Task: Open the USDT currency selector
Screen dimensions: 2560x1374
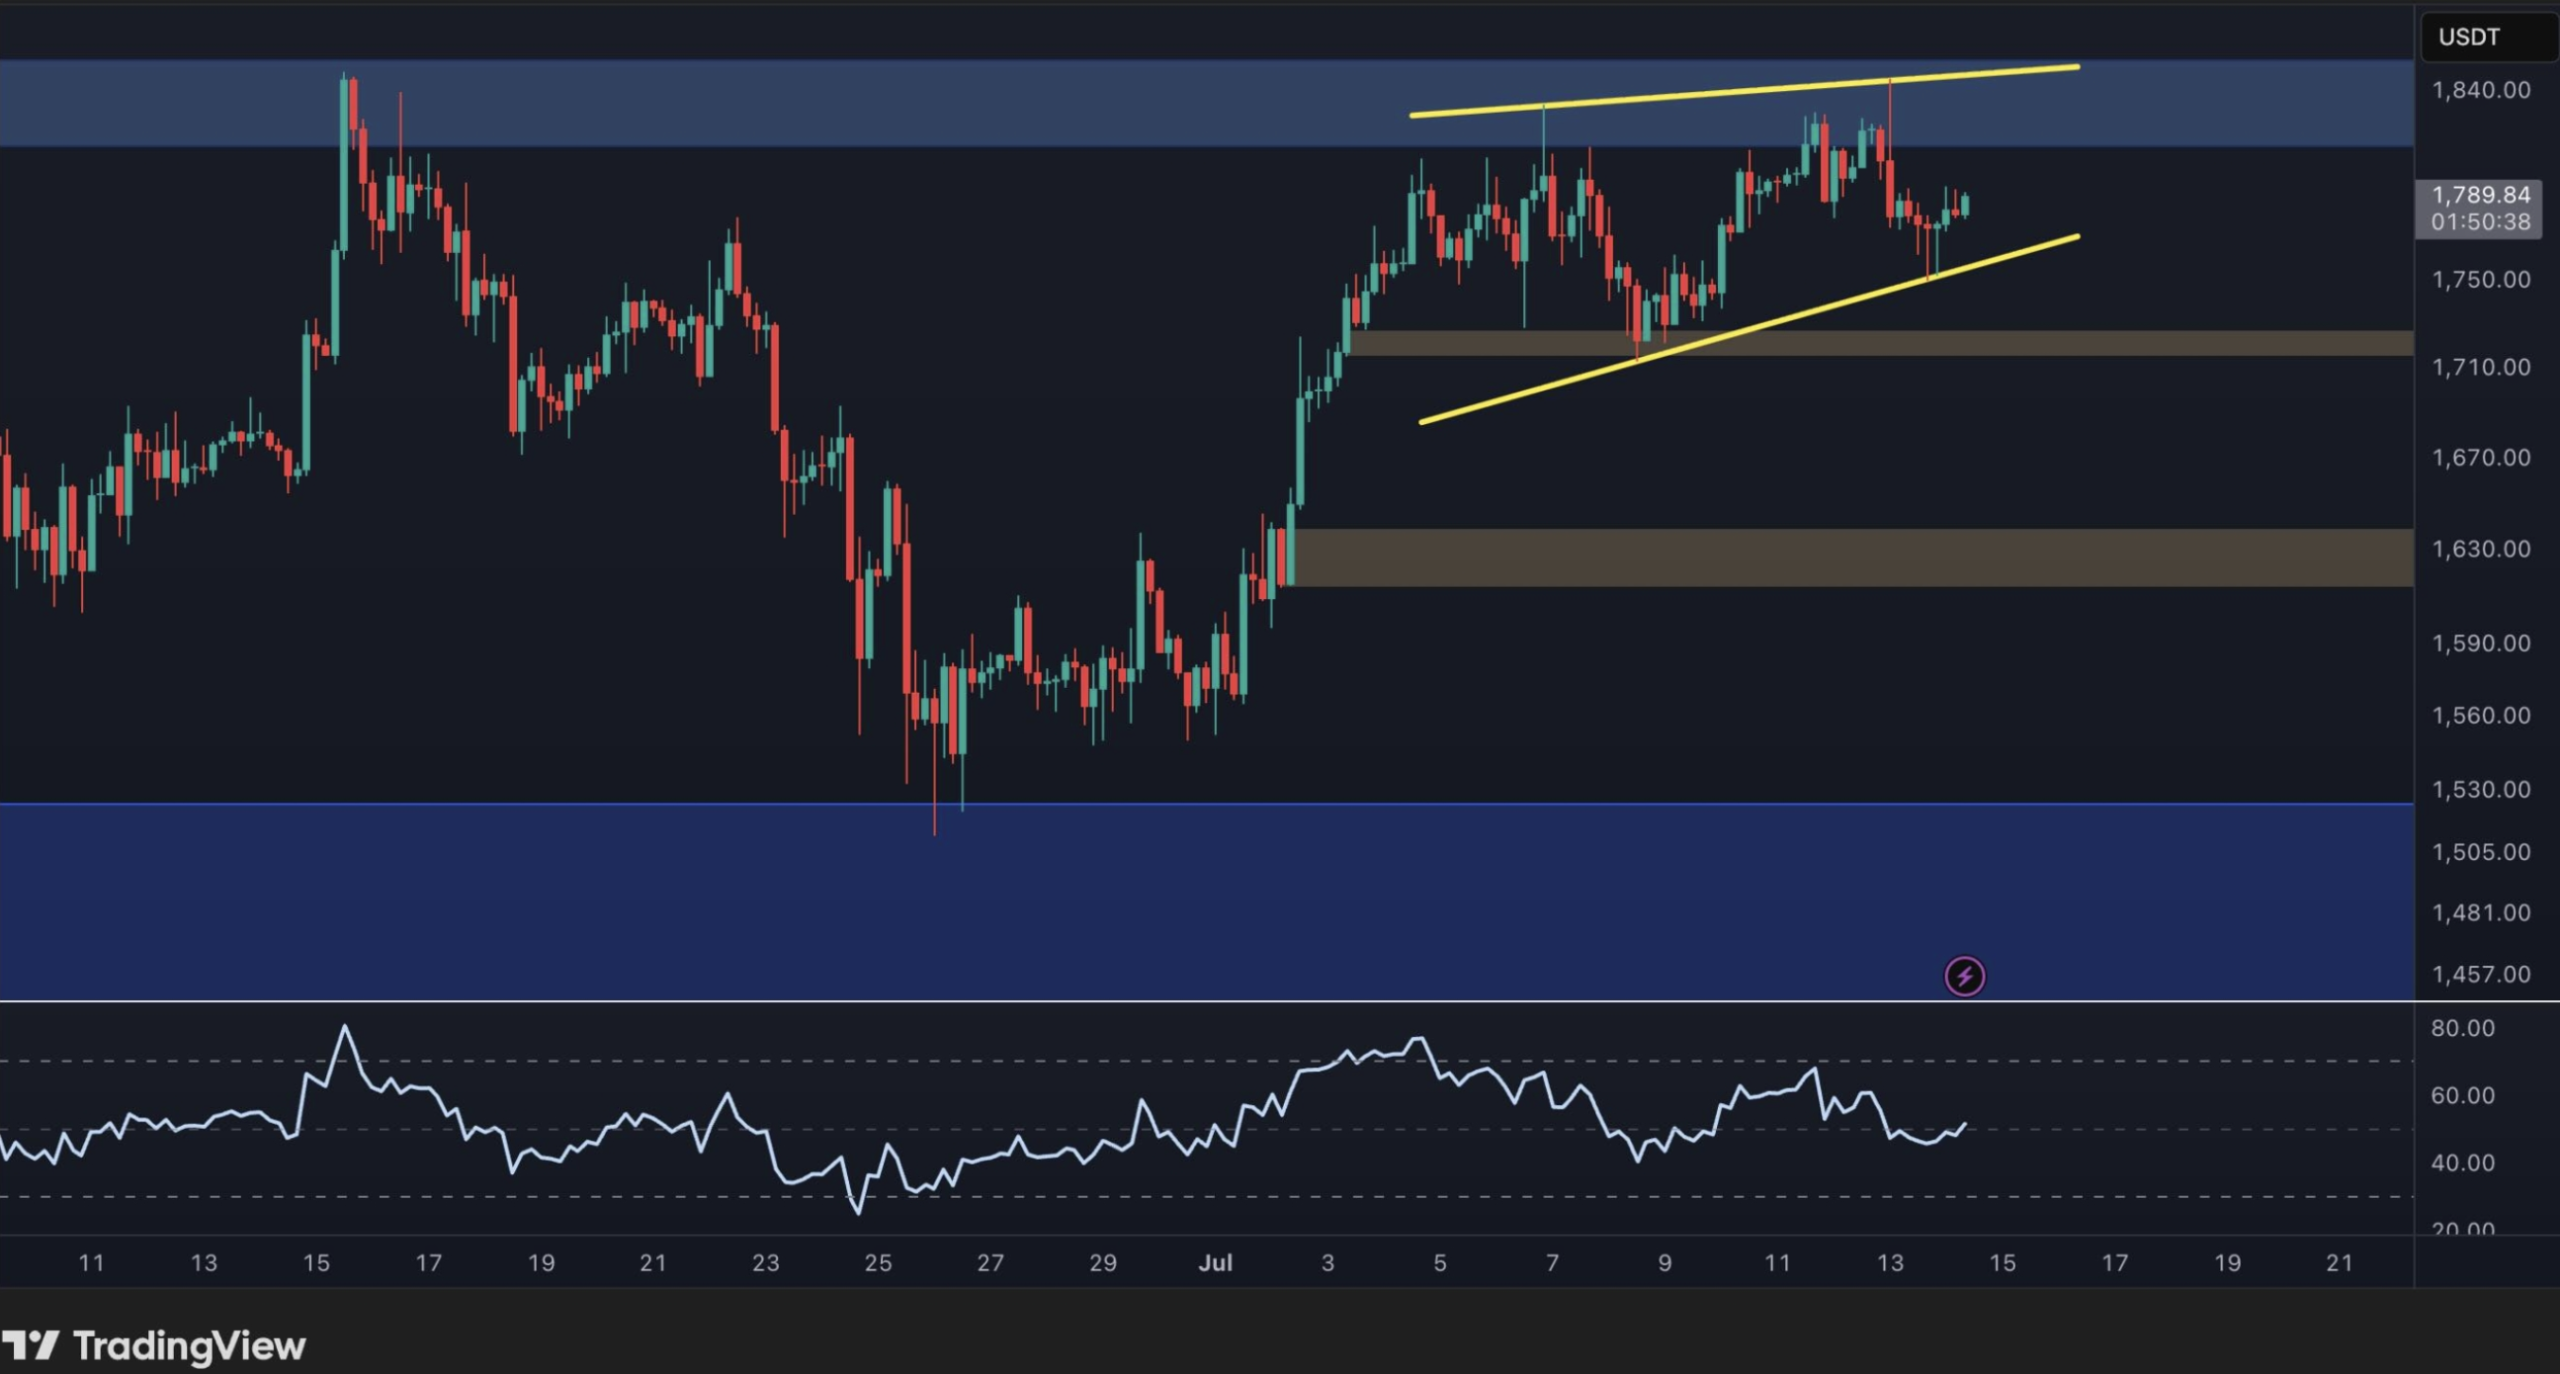Action: point(2489,37)
